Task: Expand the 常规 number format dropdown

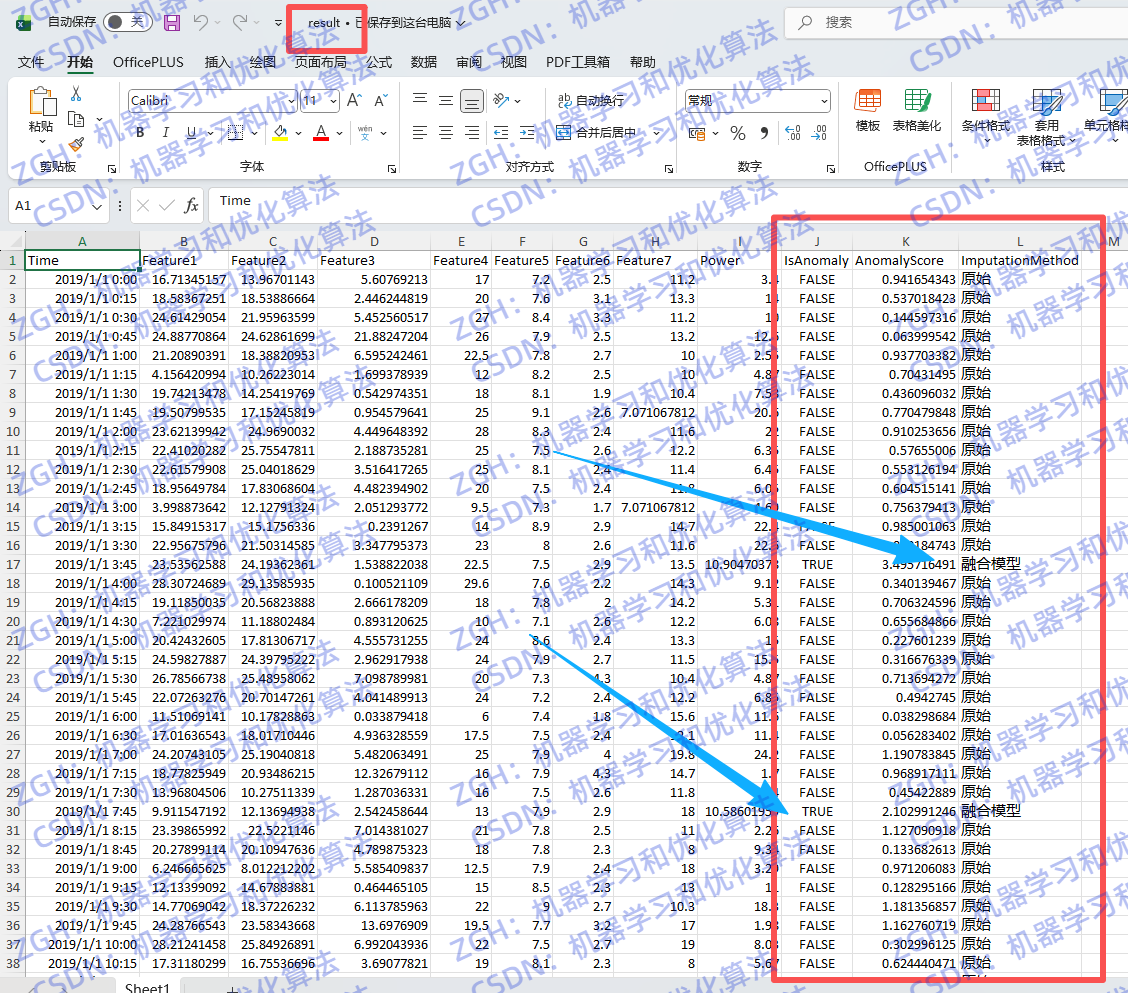Action: (823, 101)
